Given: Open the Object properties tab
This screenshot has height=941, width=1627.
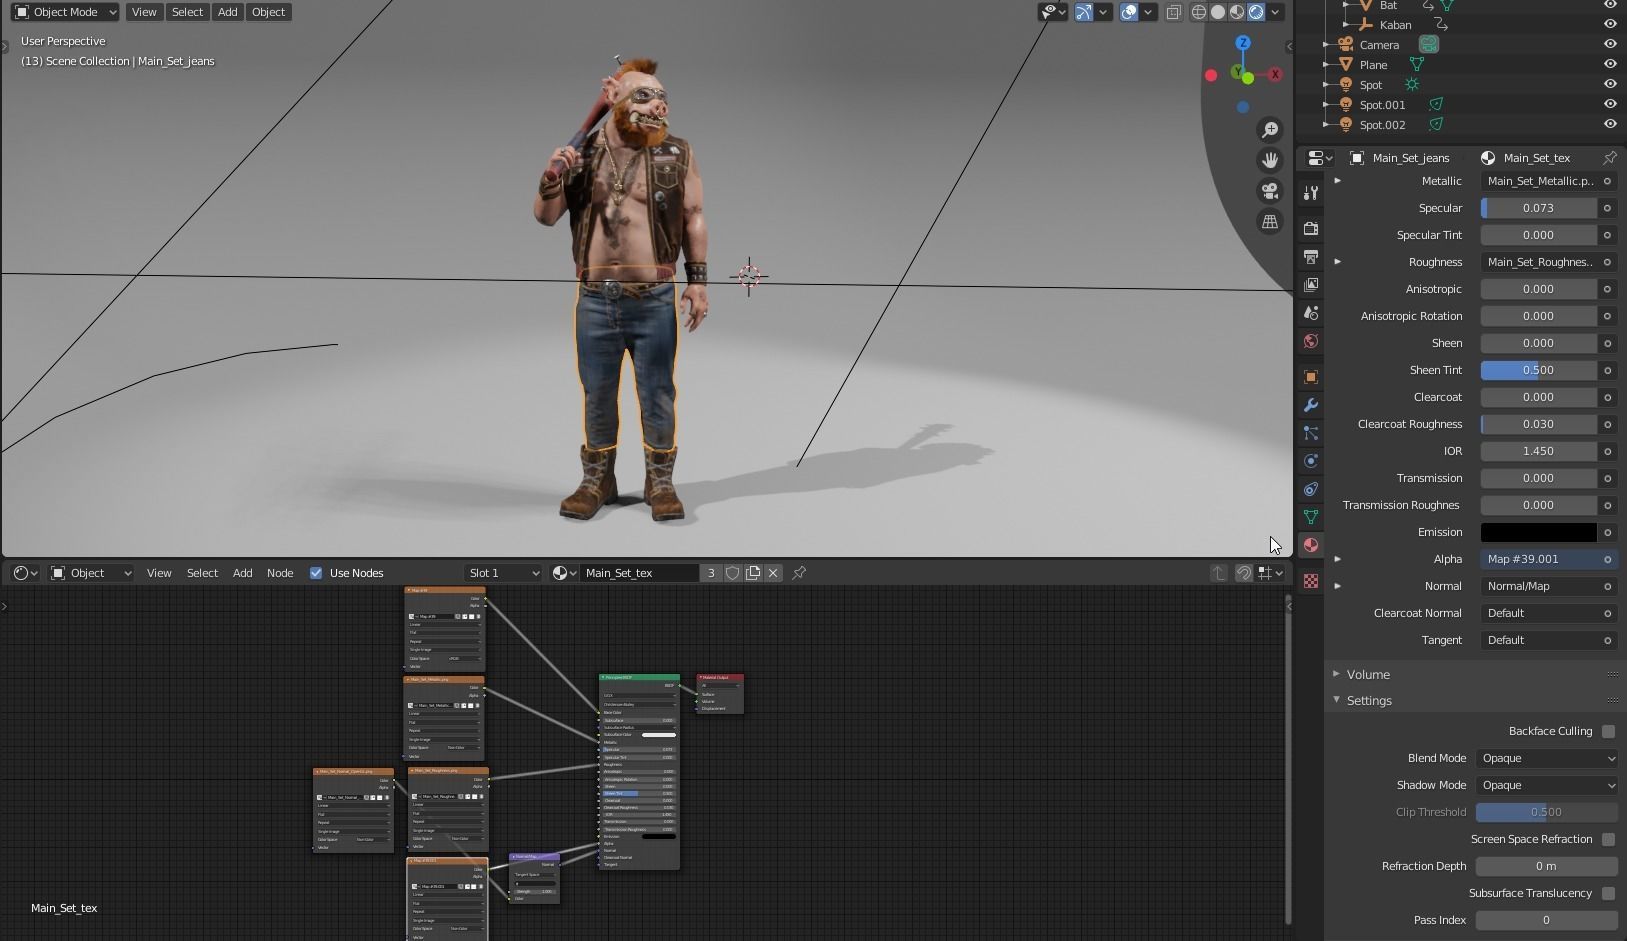Looking at the screenshot, I should coord(1311,377).
